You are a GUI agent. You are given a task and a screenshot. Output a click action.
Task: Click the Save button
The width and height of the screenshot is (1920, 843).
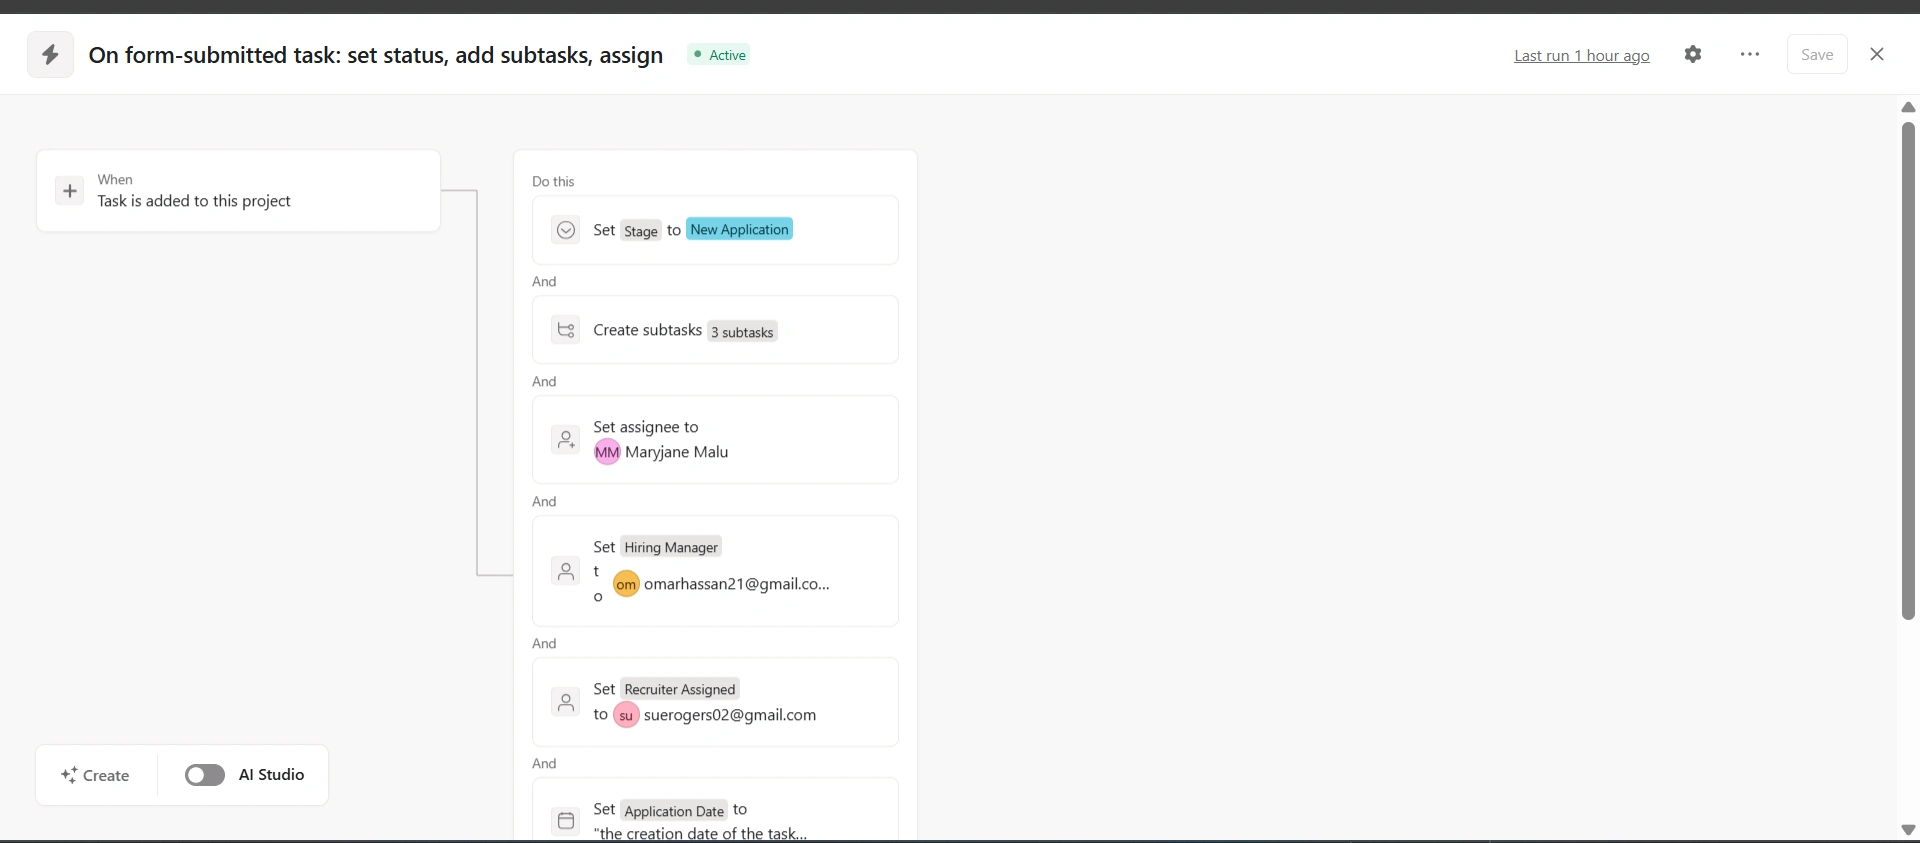[x=1816, y=55]
